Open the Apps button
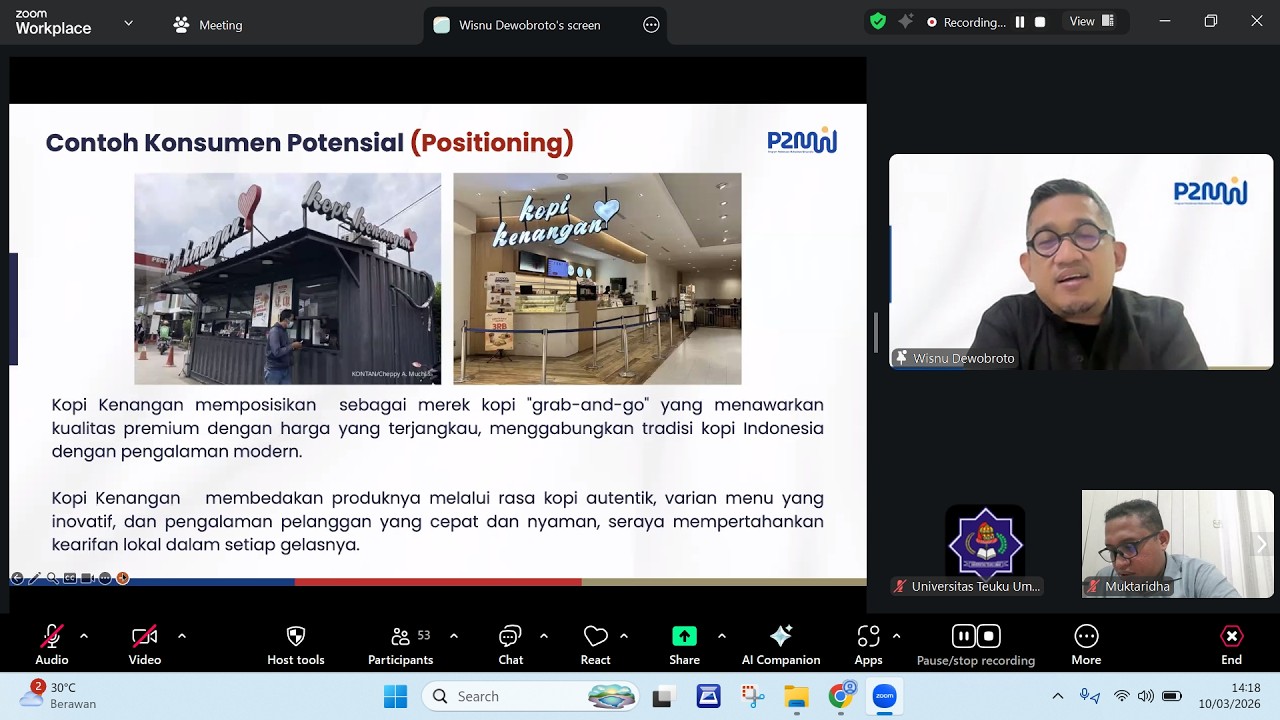The width and height of the screenshot is (1280, 720). 868,645
